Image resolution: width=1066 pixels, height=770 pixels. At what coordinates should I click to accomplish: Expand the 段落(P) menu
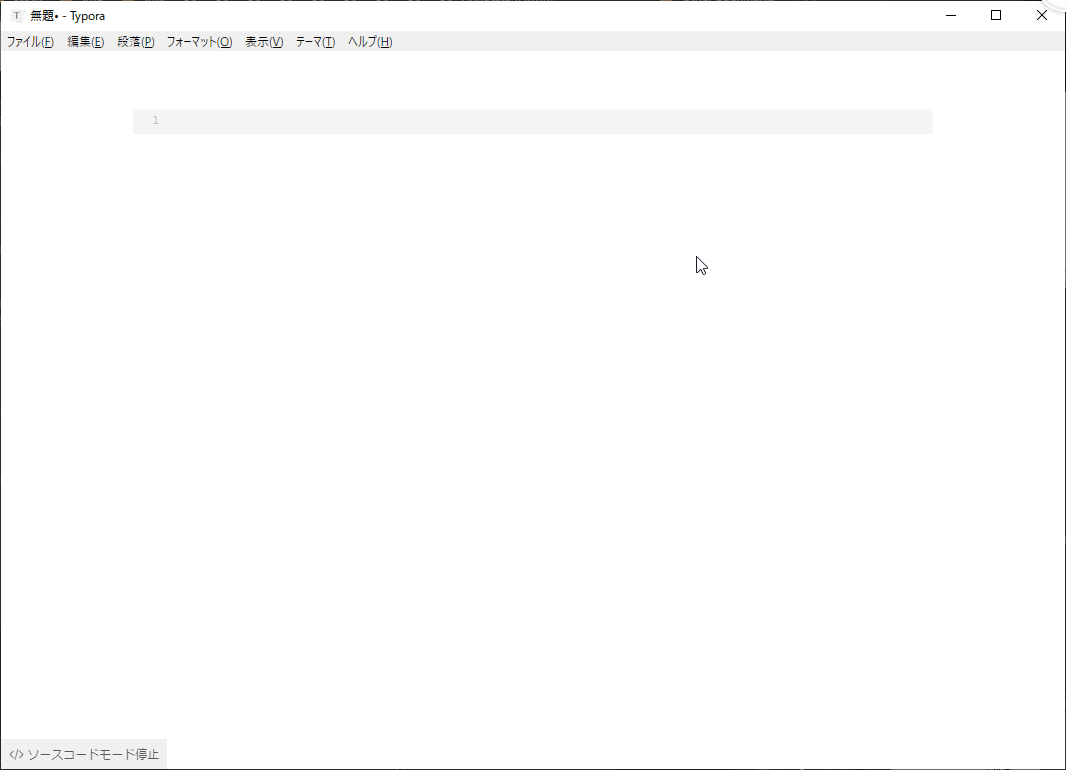pos(136,42)
